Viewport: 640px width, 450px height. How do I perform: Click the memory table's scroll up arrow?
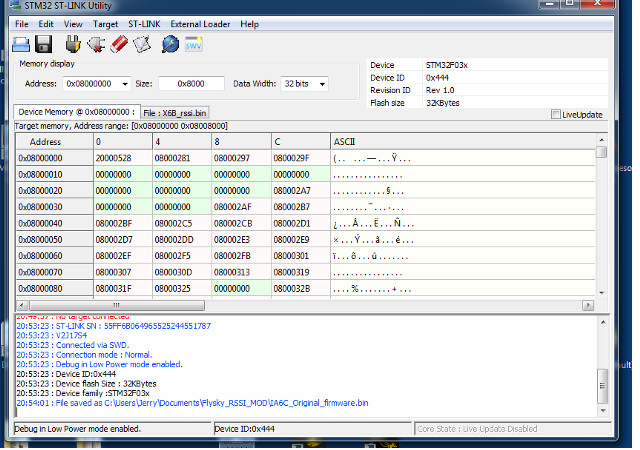pyautogui.click(x=601, y=140)
